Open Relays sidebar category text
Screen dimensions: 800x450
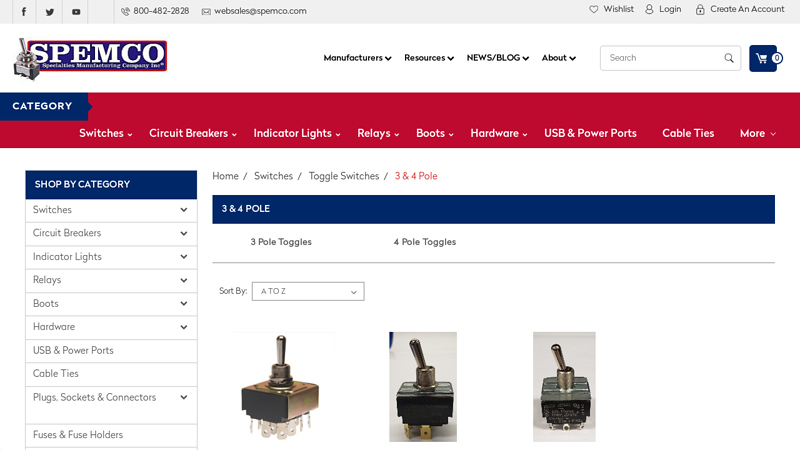pyautogui.click(x=47, y=280)
